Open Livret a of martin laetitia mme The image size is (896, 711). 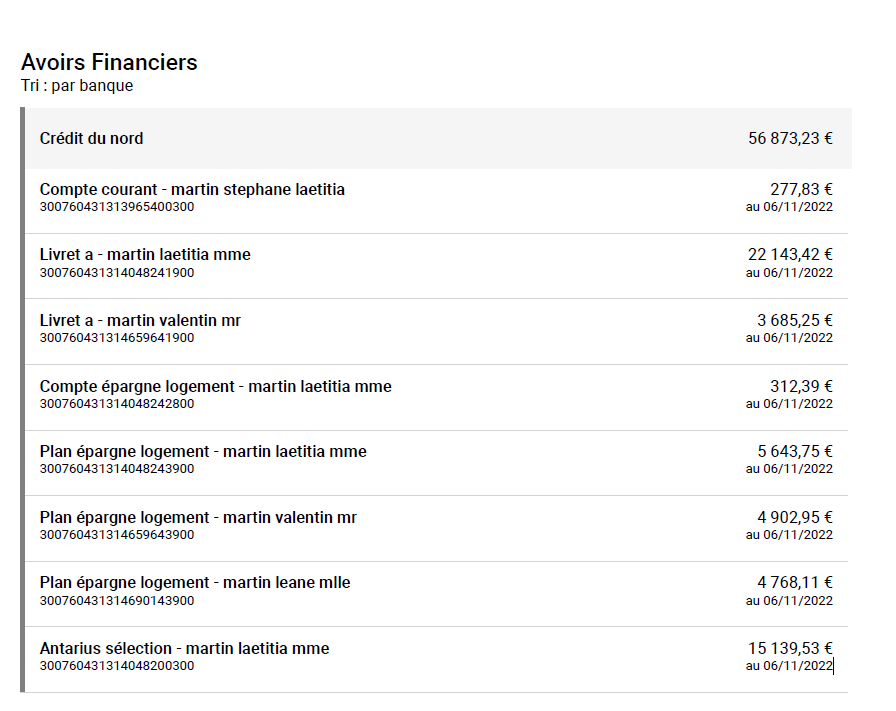[x=145, y=254]
